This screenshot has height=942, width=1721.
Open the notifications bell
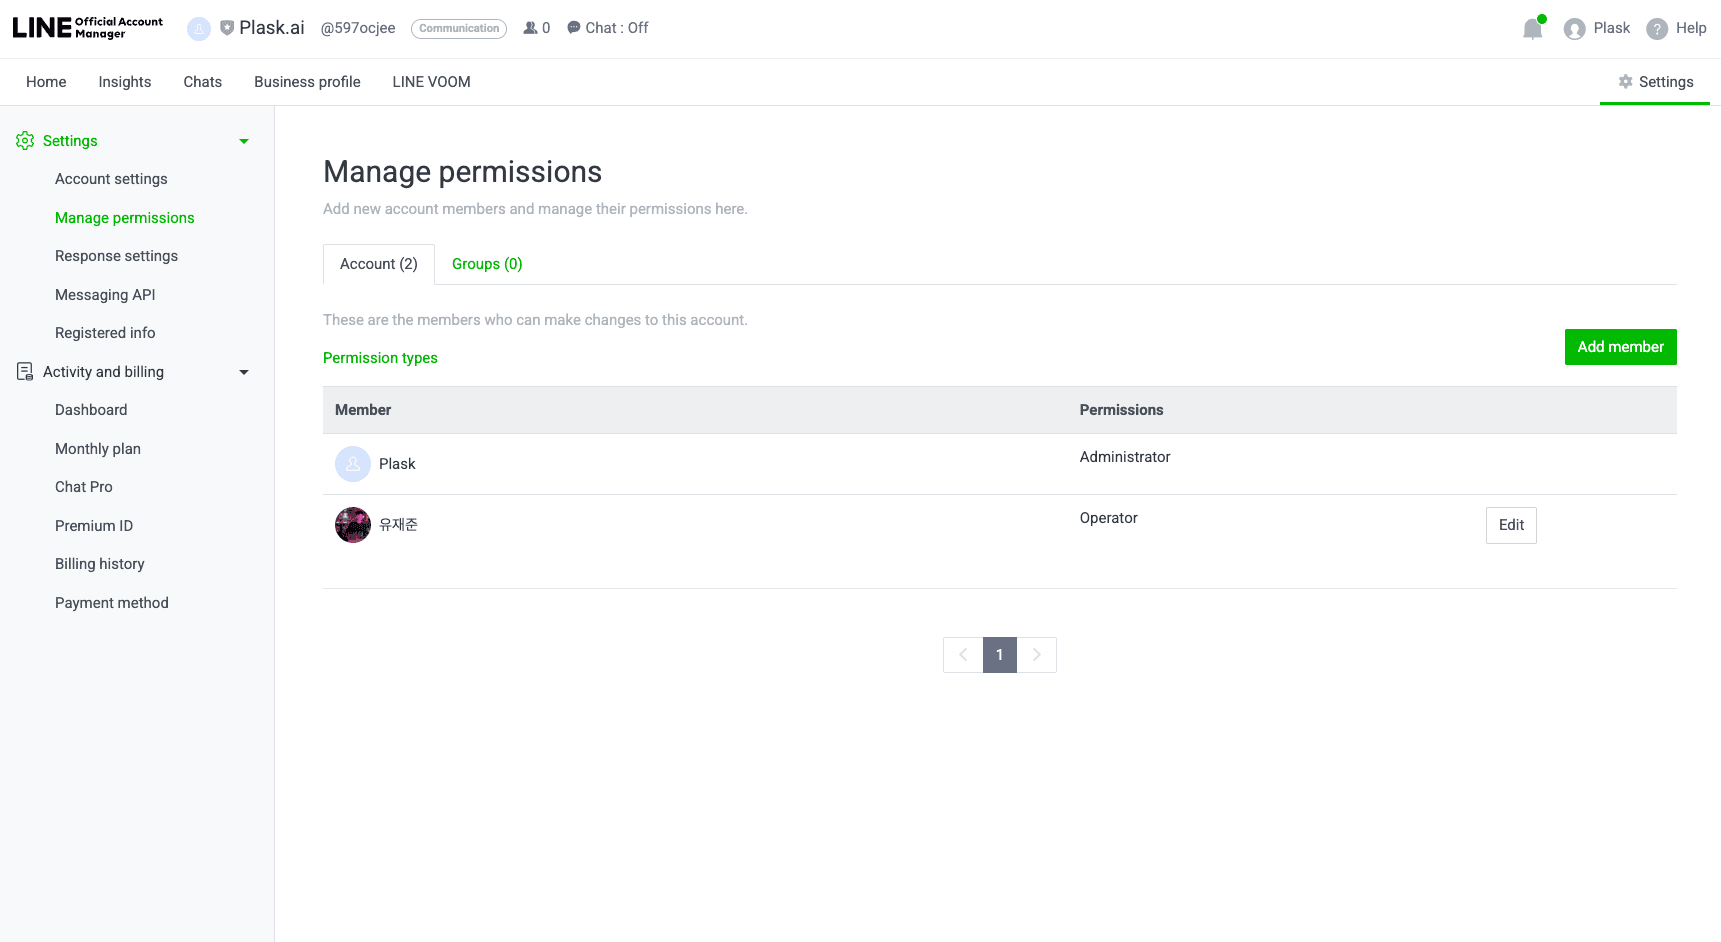[1533, 28]
